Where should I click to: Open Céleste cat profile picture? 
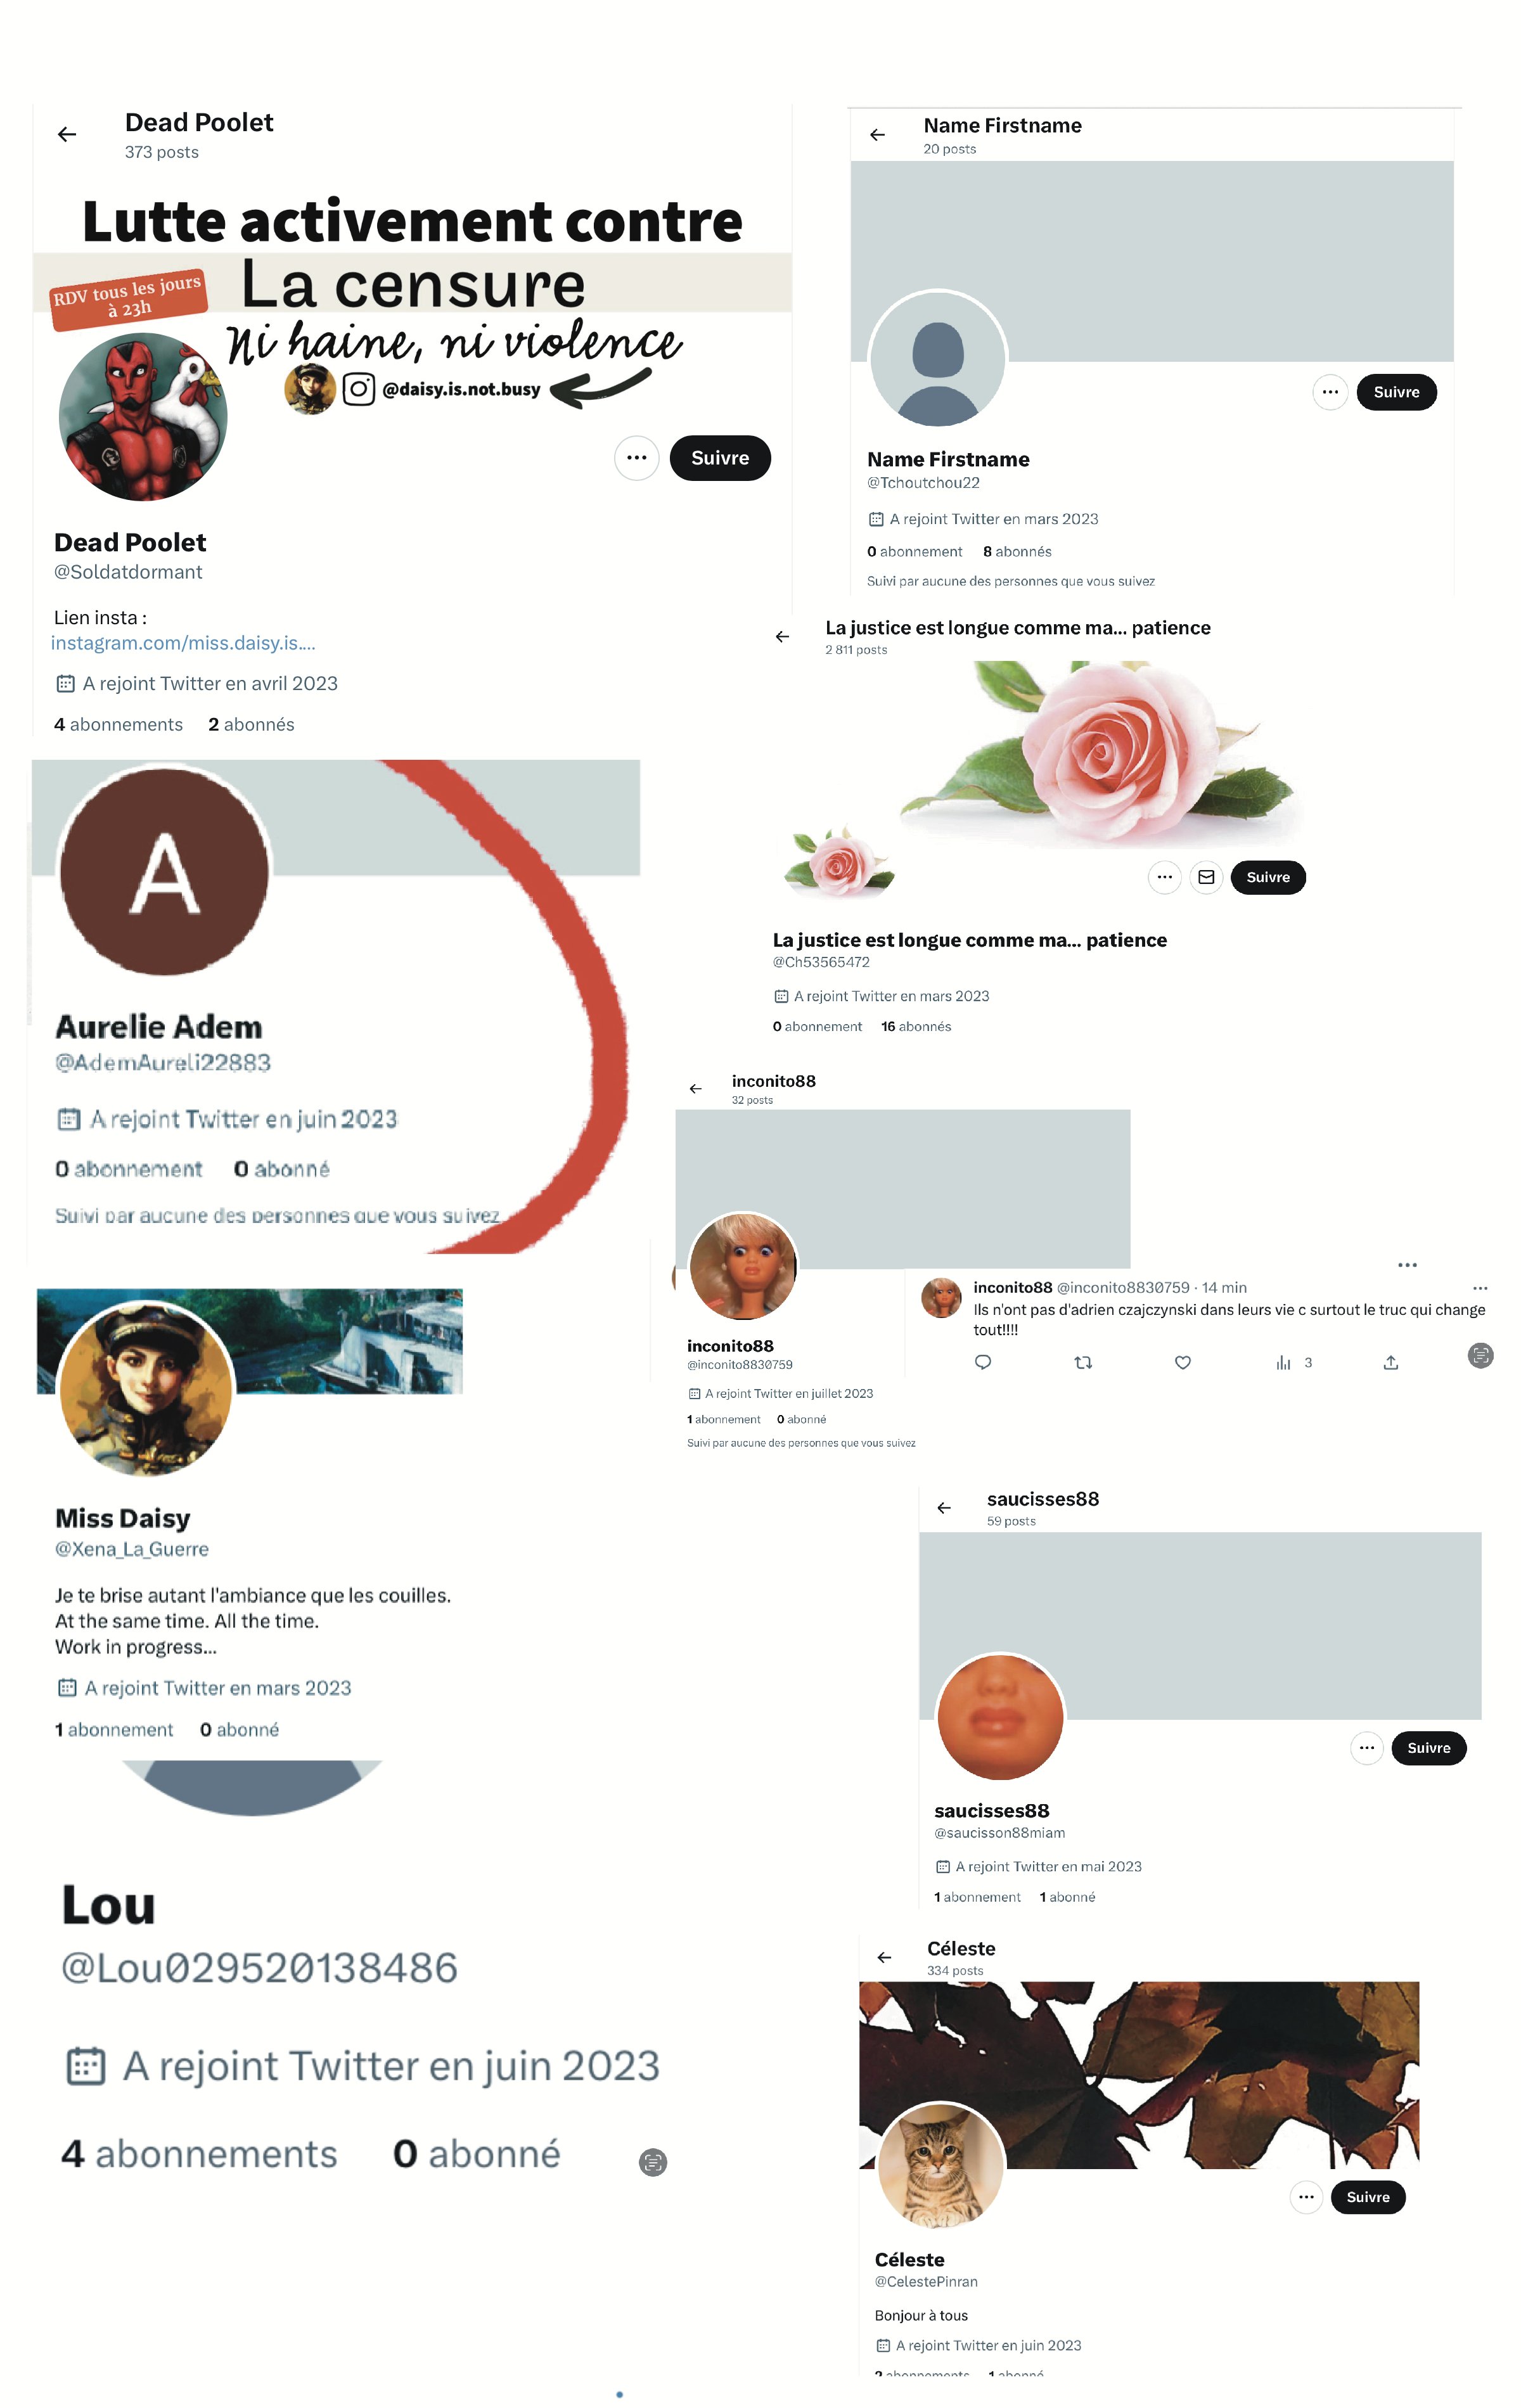tap(941, 2166)
